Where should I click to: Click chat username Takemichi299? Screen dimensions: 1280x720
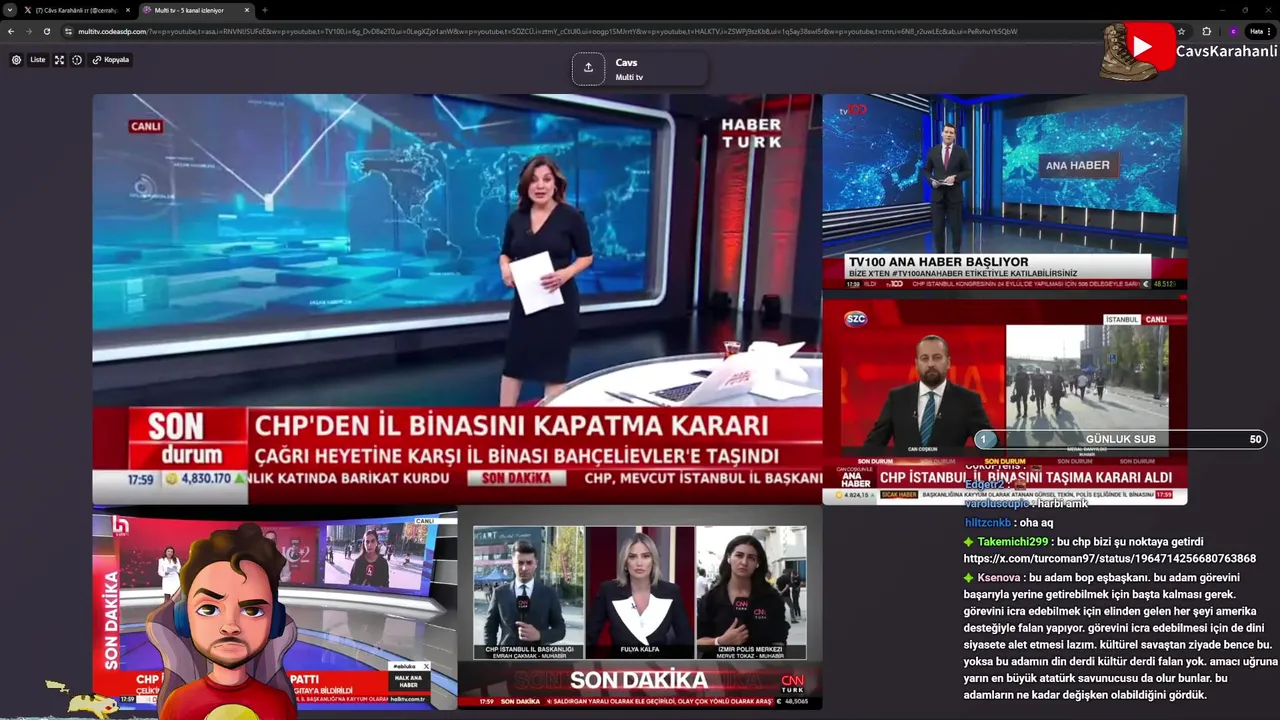click(1013, 541)
